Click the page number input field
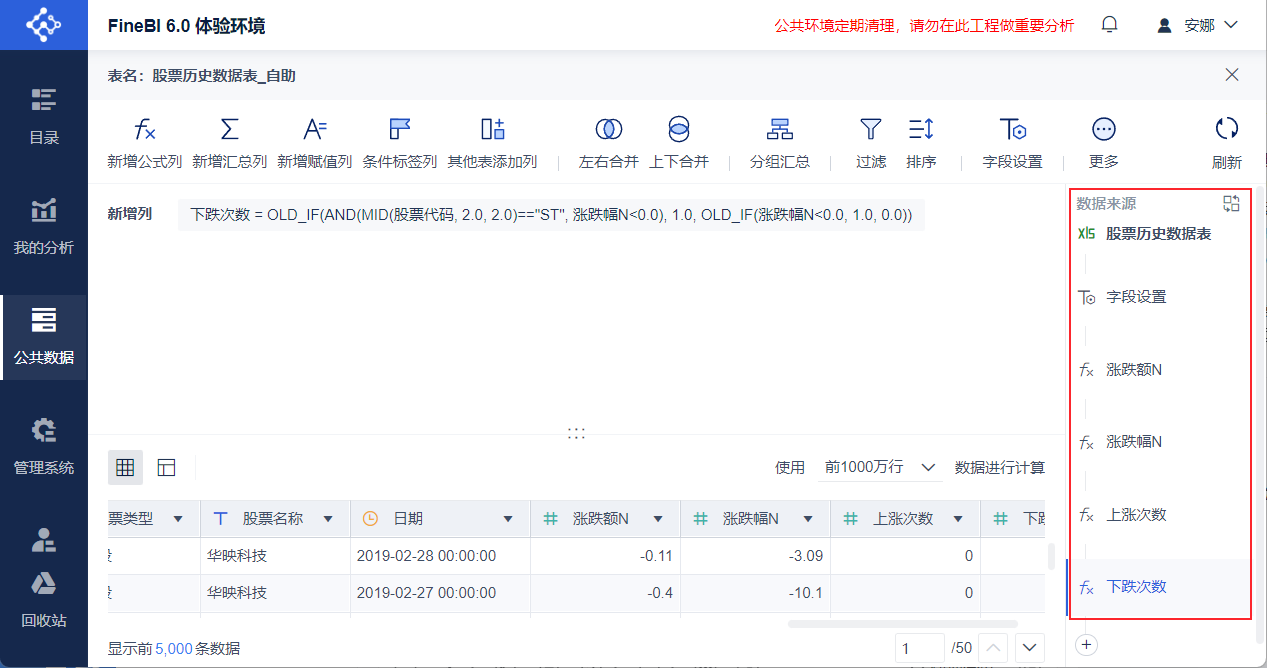 point(919,648)
